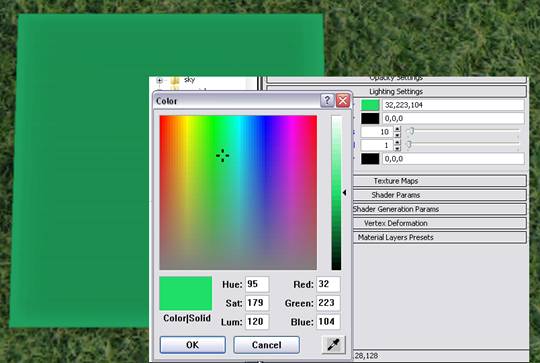Increase the value 10 spinner
Image resolution: width=540 pixels, height=363 pixels.
pos(397,129)
